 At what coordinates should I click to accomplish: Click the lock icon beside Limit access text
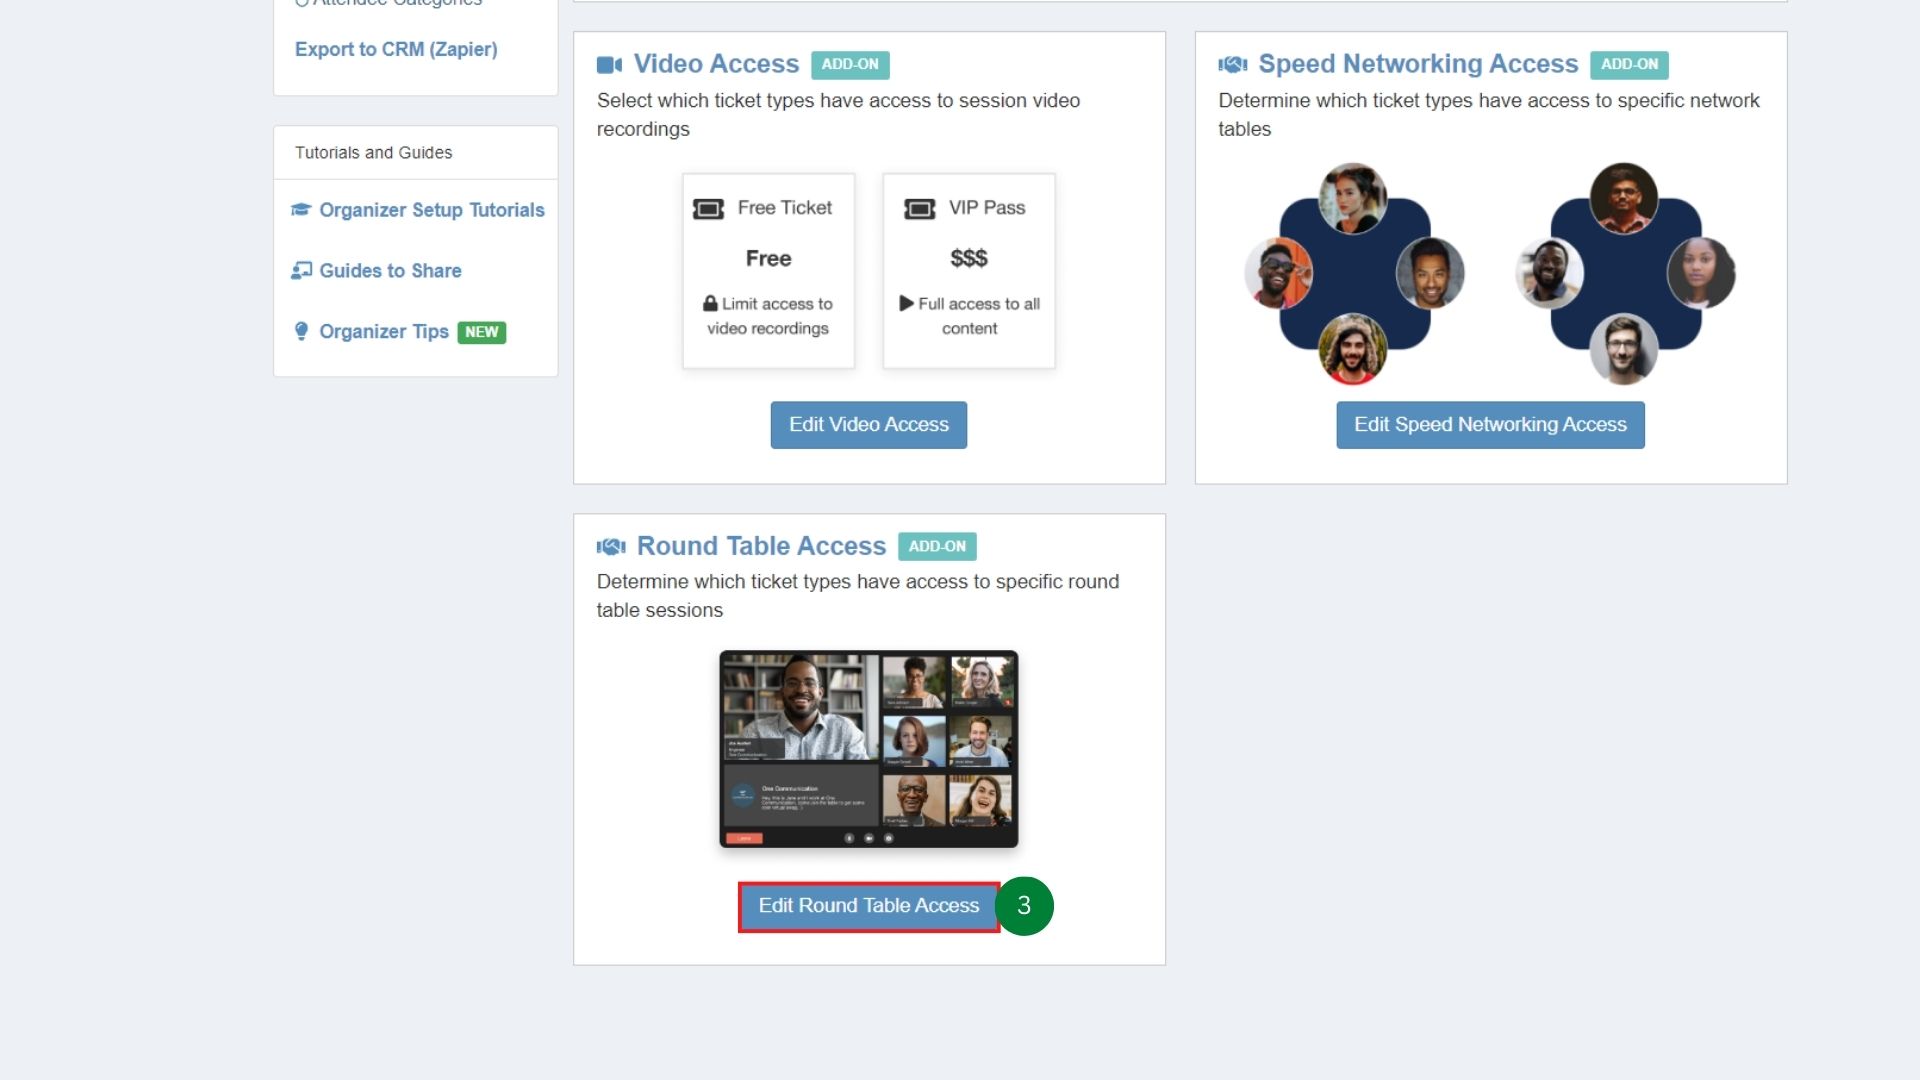(710, 303)
